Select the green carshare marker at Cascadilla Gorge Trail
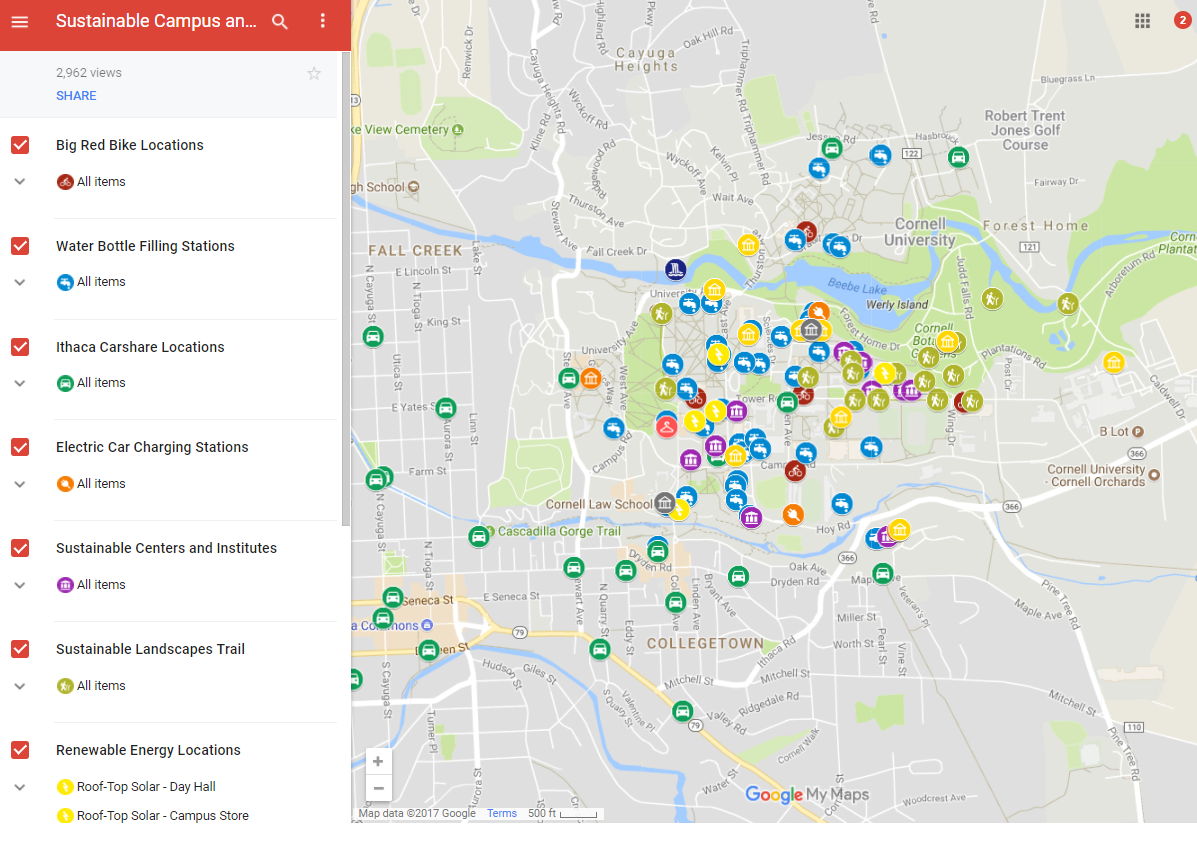The width and height of the screenshot is (1197, 848). pos(479,537)
